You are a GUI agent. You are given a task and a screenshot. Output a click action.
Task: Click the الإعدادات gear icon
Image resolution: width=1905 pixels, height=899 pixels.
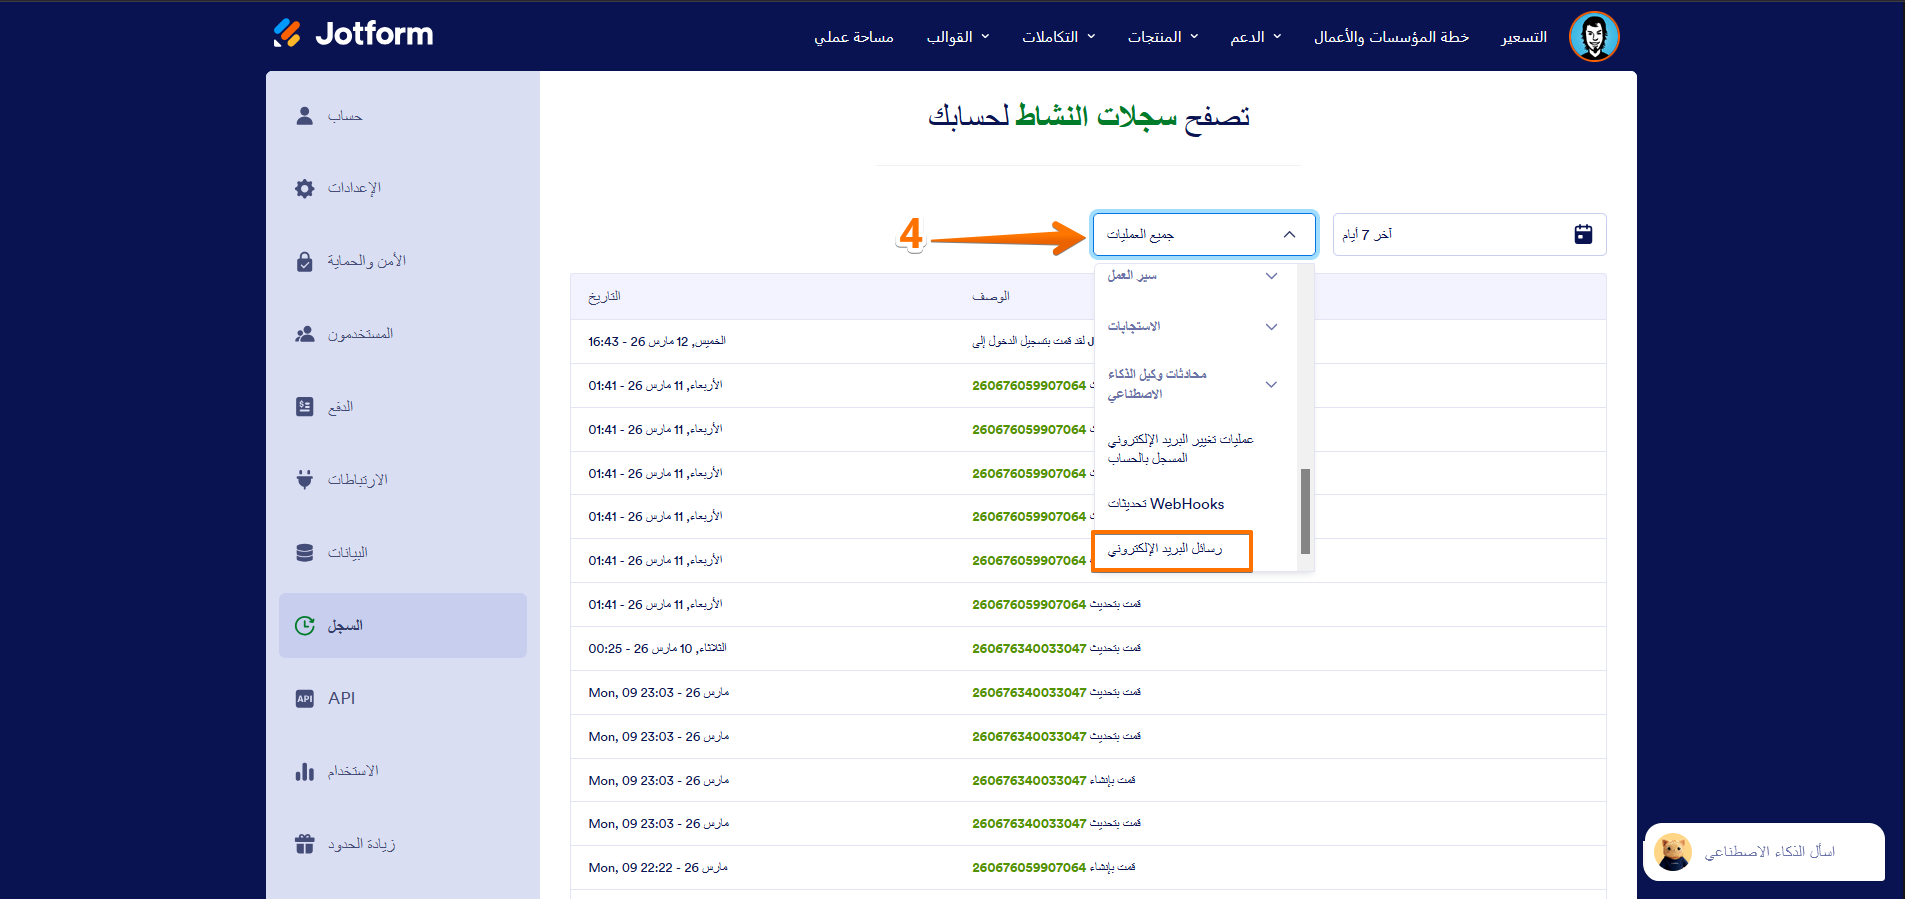point(305,188)
